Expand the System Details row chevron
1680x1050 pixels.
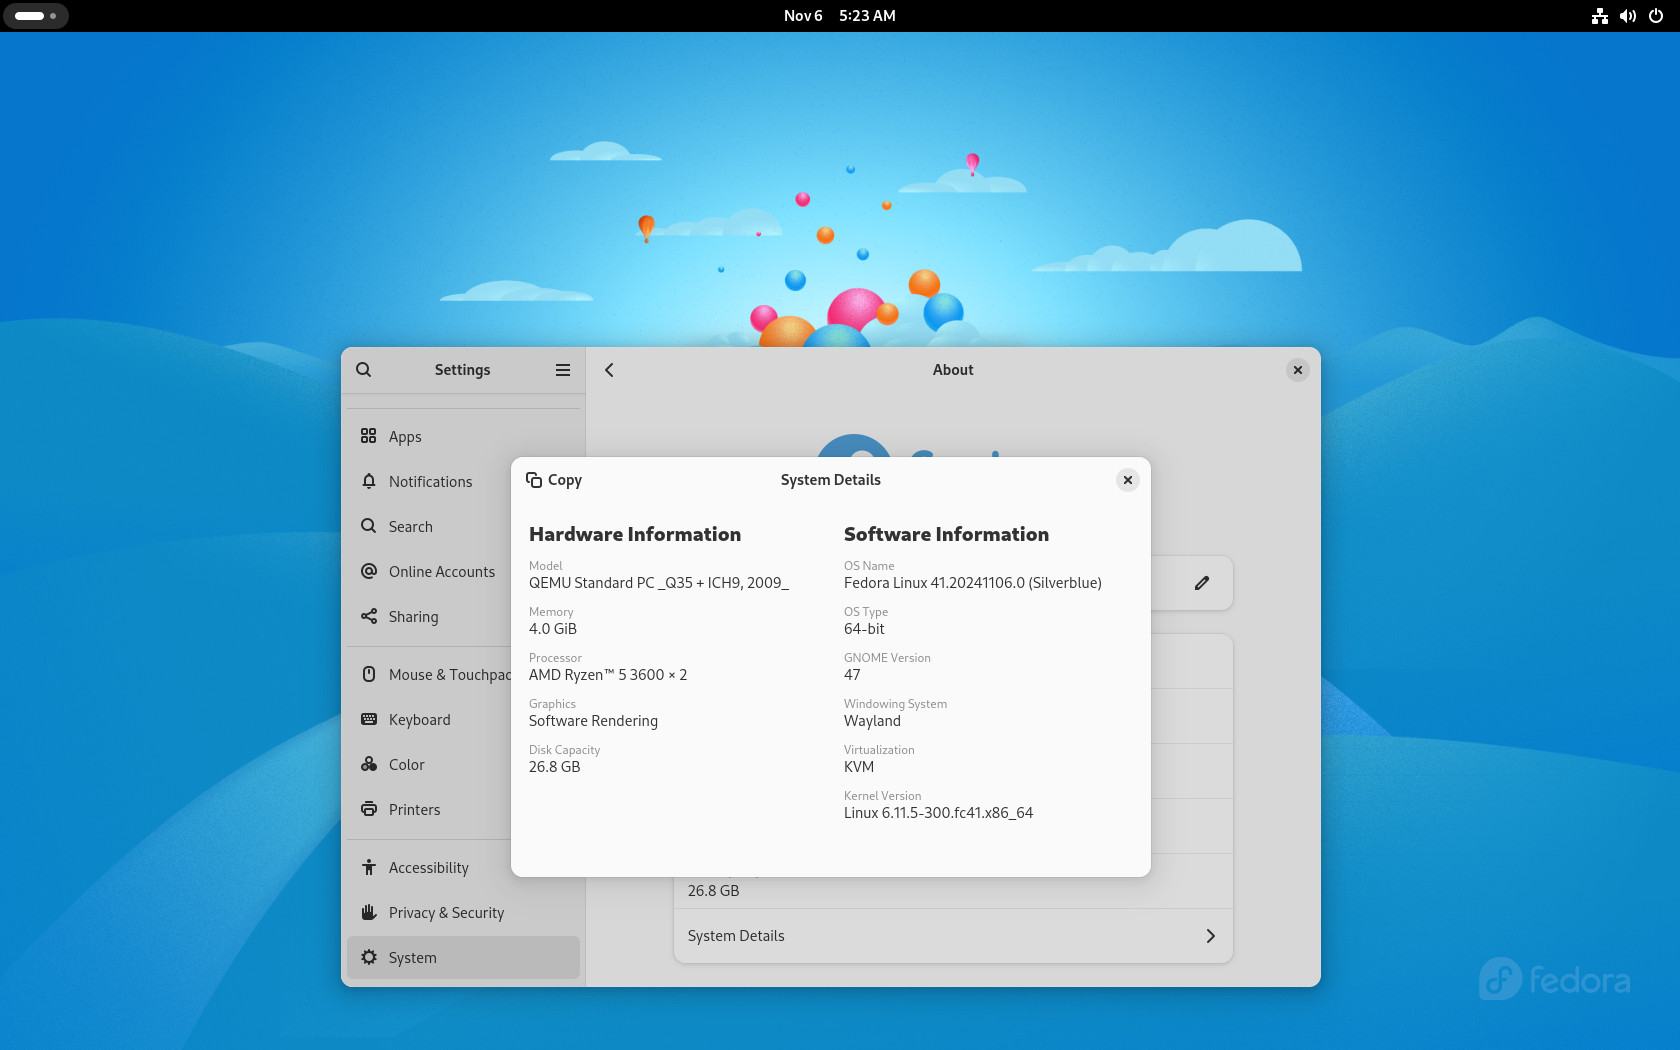coord(1210,936)
